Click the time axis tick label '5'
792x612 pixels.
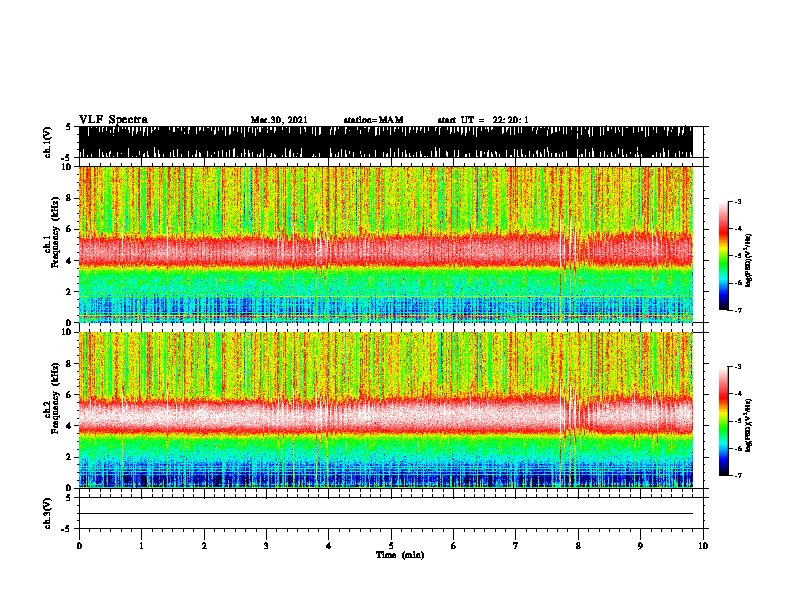tap(391, 546)
